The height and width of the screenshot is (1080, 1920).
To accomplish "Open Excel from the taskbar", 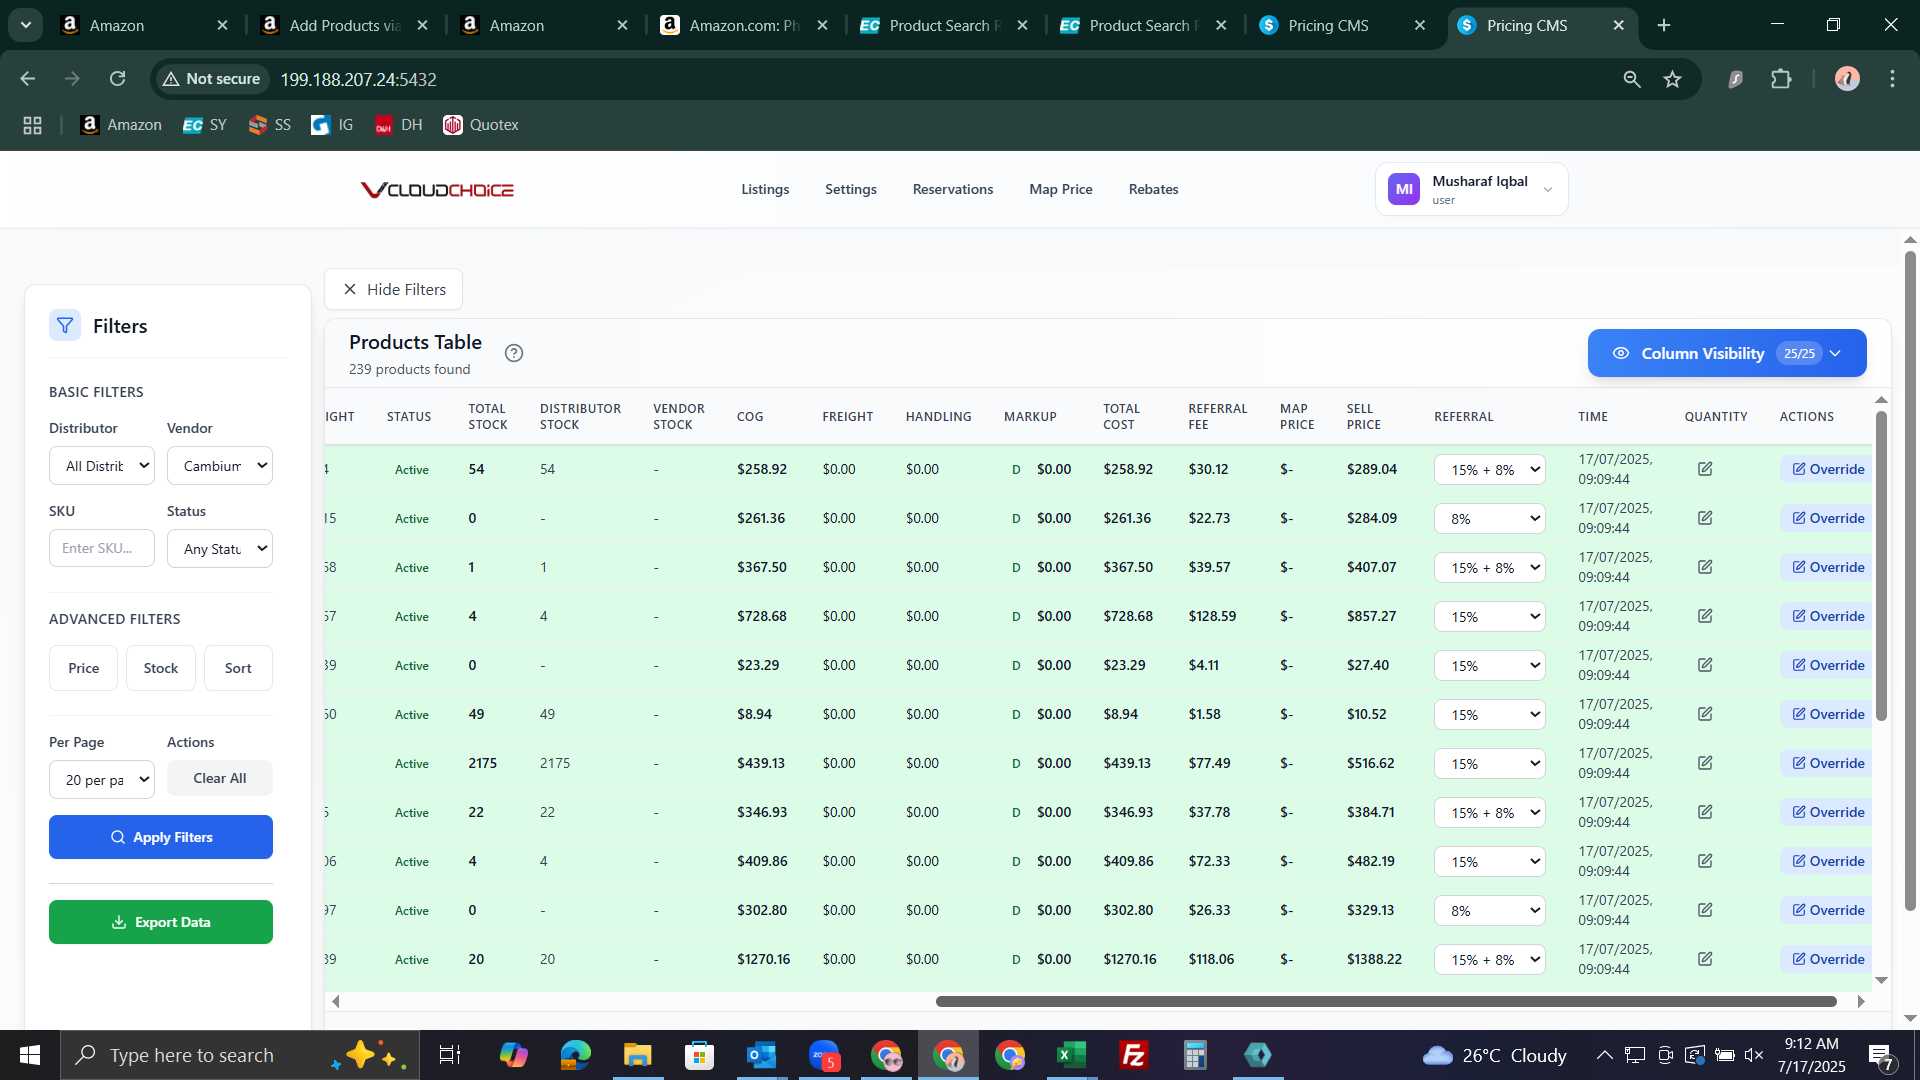I will tap(1071, 1055).
